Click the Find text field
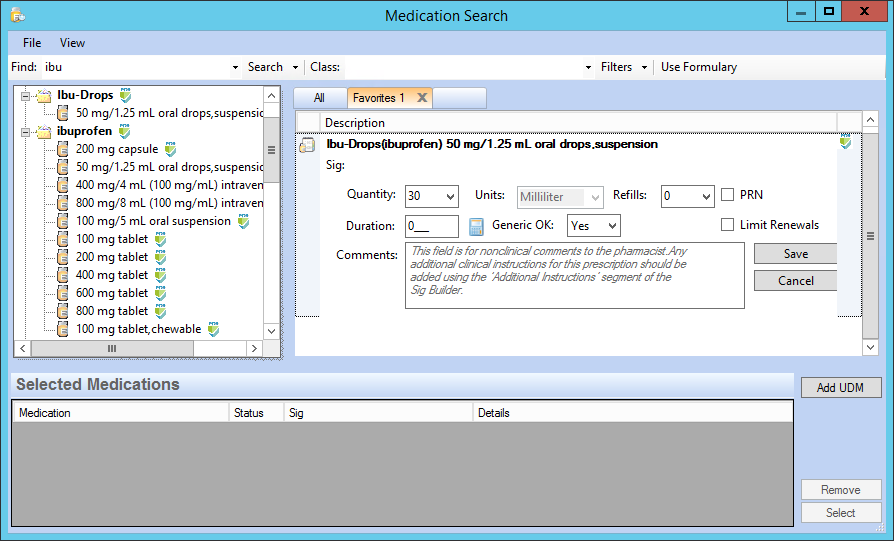The height and width of the screenshot is (541, 894). point(136,67)
